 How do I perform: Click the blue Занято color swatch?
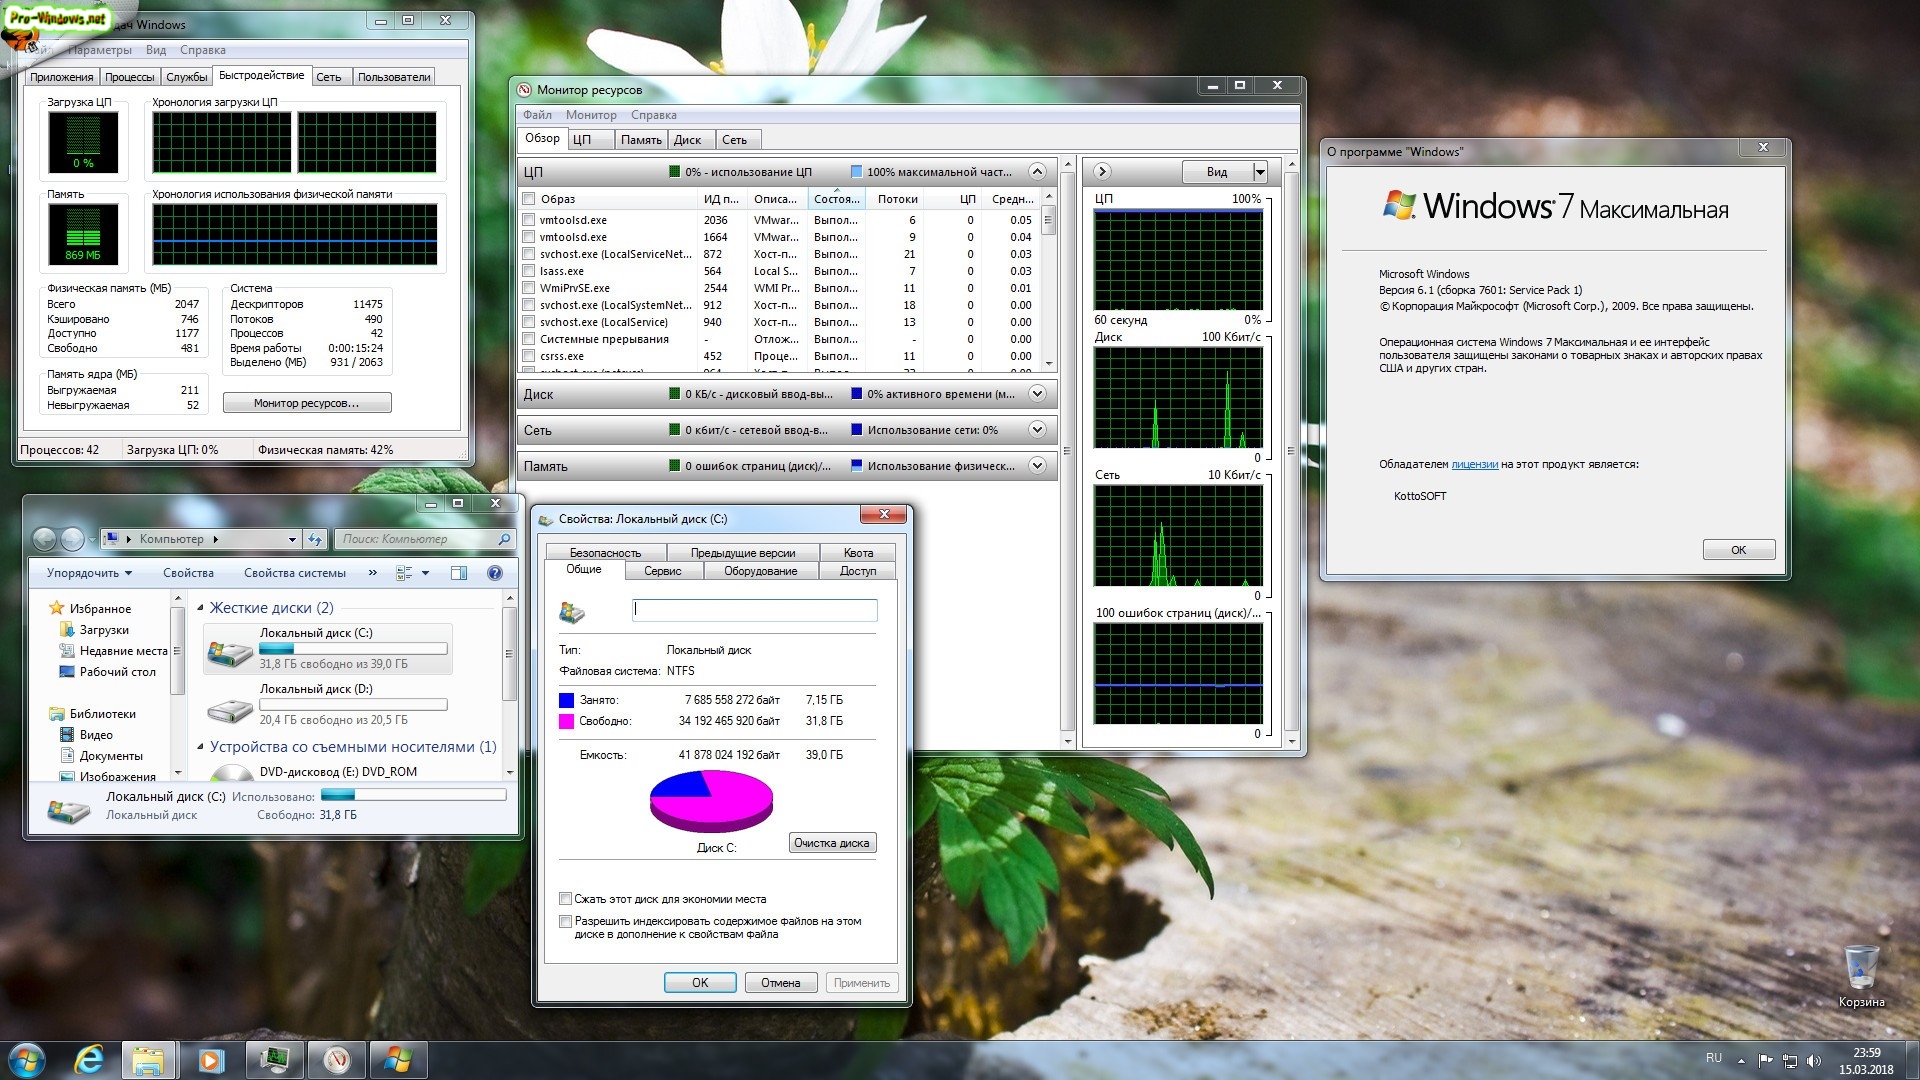[x=566, y=700]
